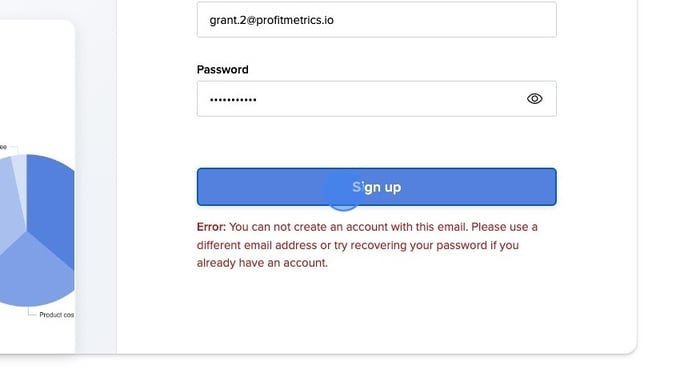Click the Product cost label leader line
This screenshot has height=384, width=688.
pos(32,312)
